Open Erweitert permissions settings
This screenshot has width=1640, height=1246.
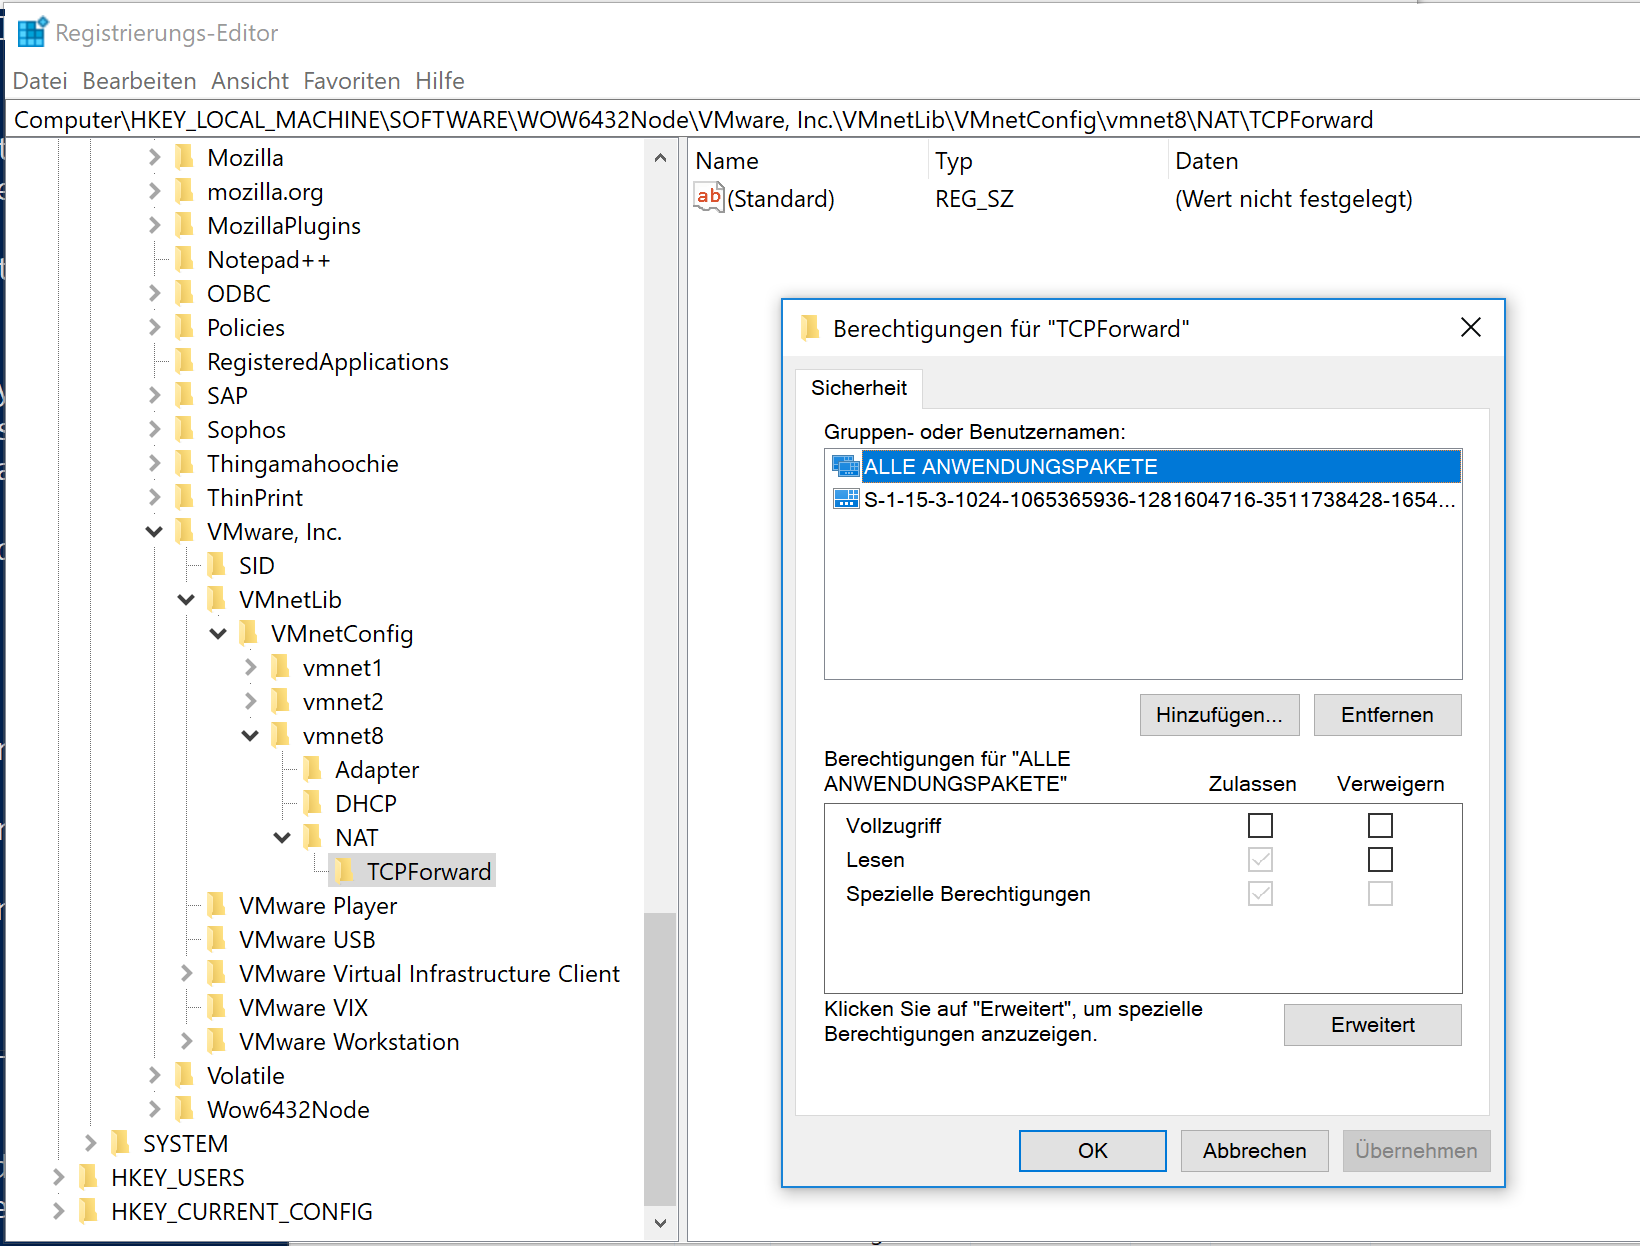click(x=1372, y=1025)
